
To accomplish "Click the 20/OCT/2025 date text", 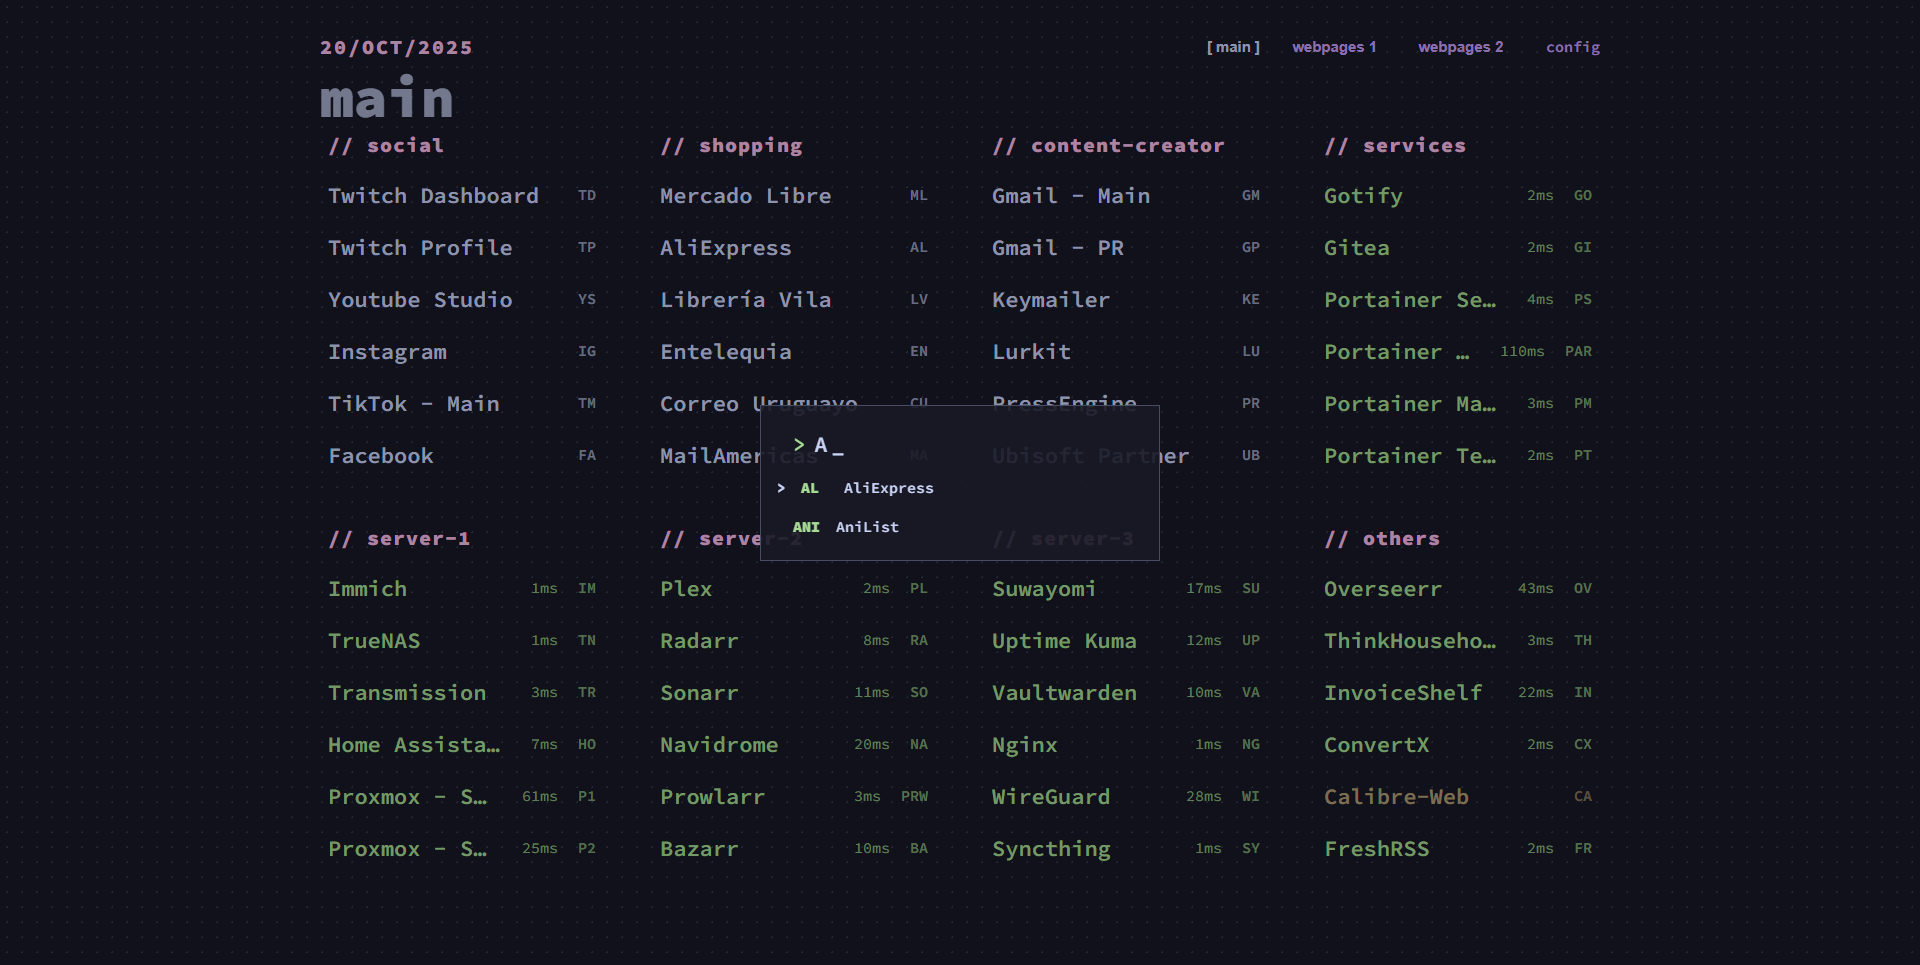I will click(x=396, y=48).
